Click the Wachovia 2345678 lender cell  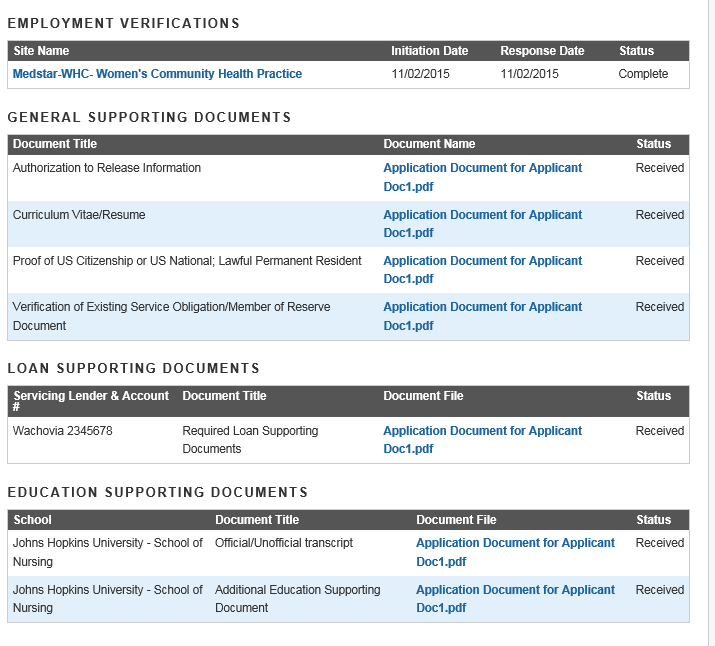pos(62,431)
